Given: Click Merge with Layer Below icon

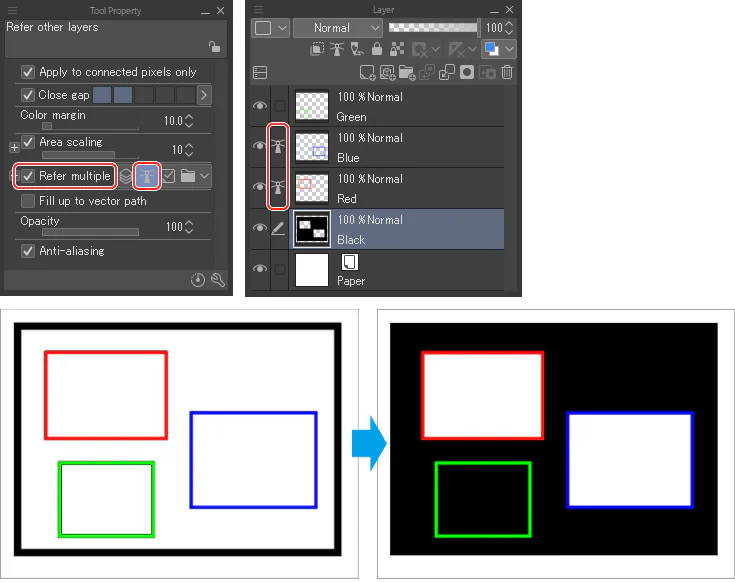Looking at the screenshot, I should pyautogui.click(x=447, y=73).
